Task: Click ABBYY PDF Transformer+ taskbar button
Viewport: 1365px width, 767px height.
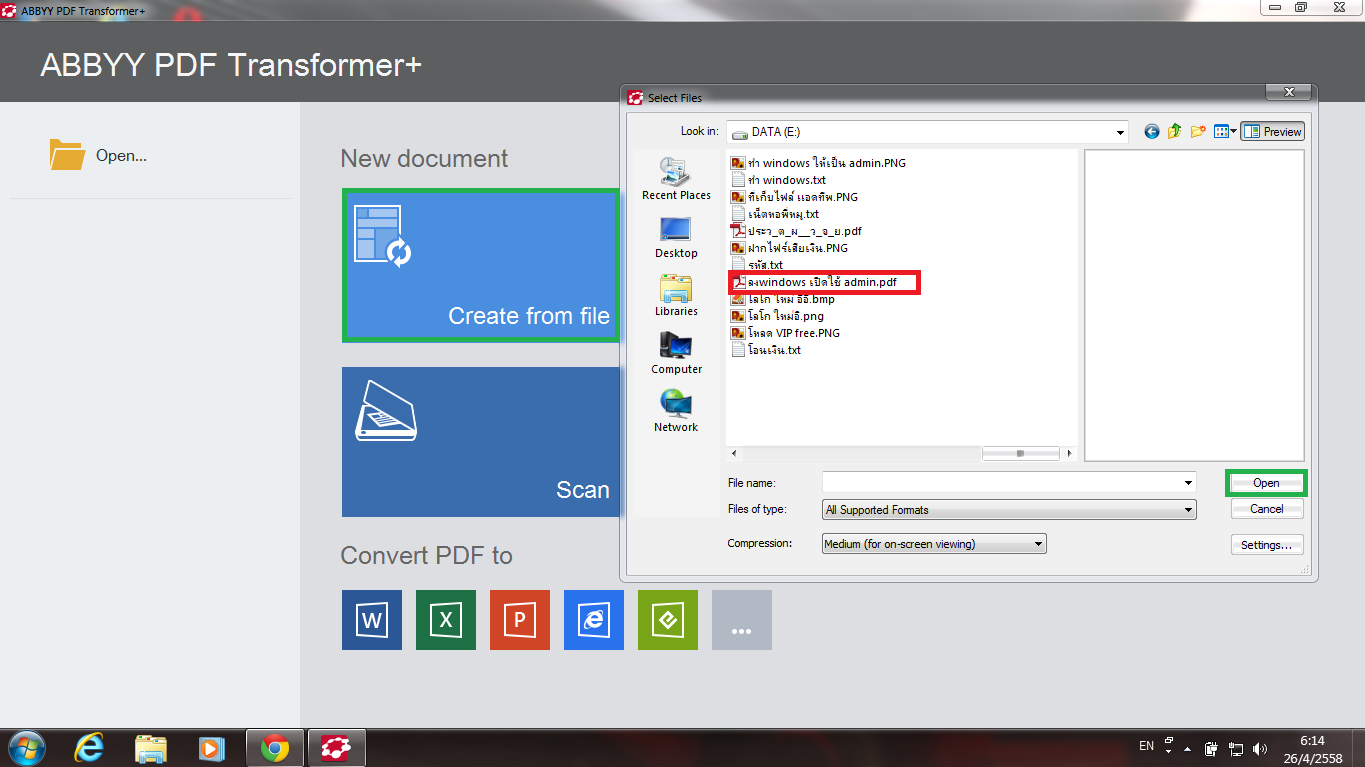Action: point(336,748)
